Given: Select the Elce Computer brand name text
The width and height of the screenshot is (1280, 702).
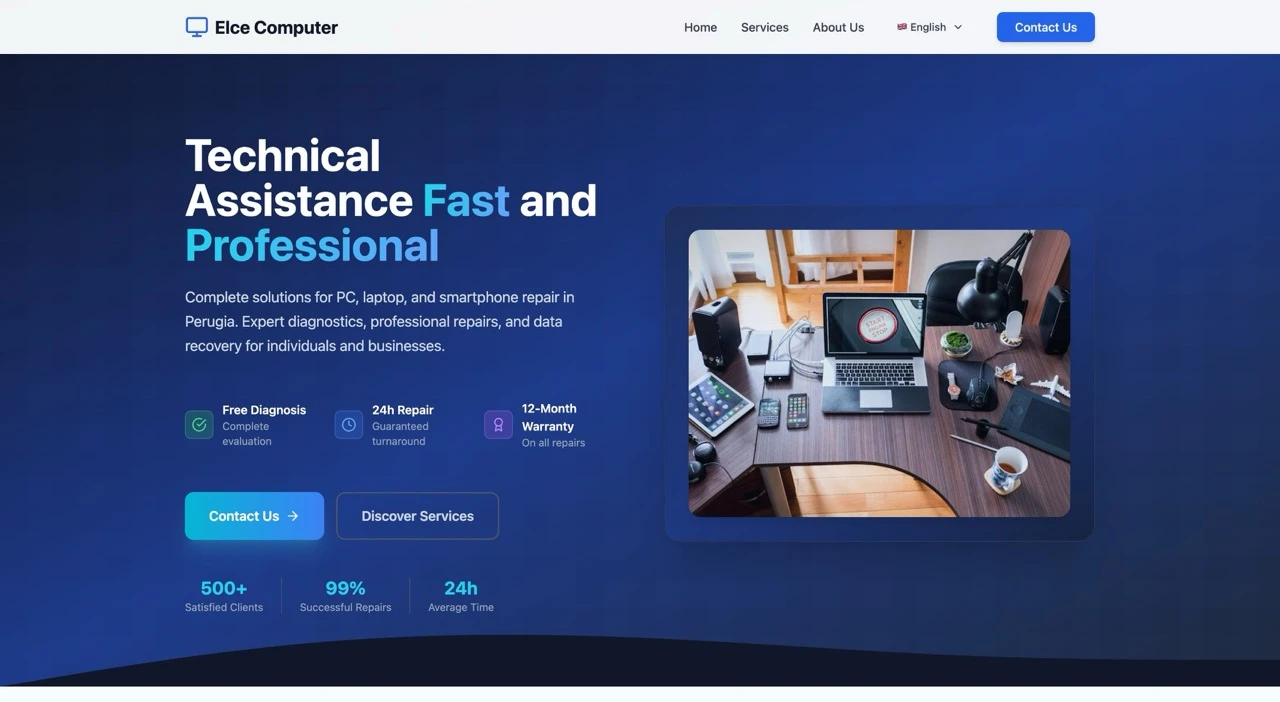Looking at the screenshot, I should (x=275, y=27).
